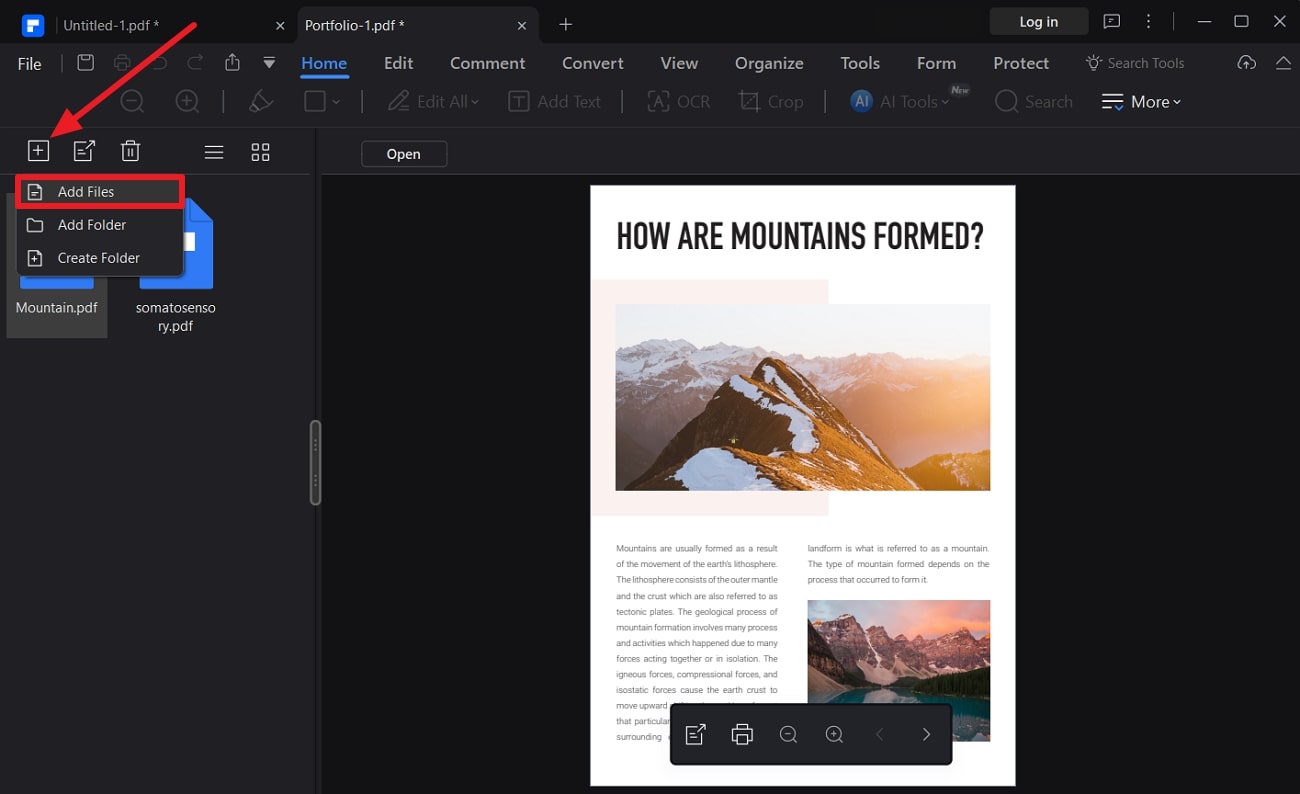The height and width of the screenshot is (794, 1300).
Task: Click the Redo arrow icon
Action: pyautogui.click(x=195, y=63)
